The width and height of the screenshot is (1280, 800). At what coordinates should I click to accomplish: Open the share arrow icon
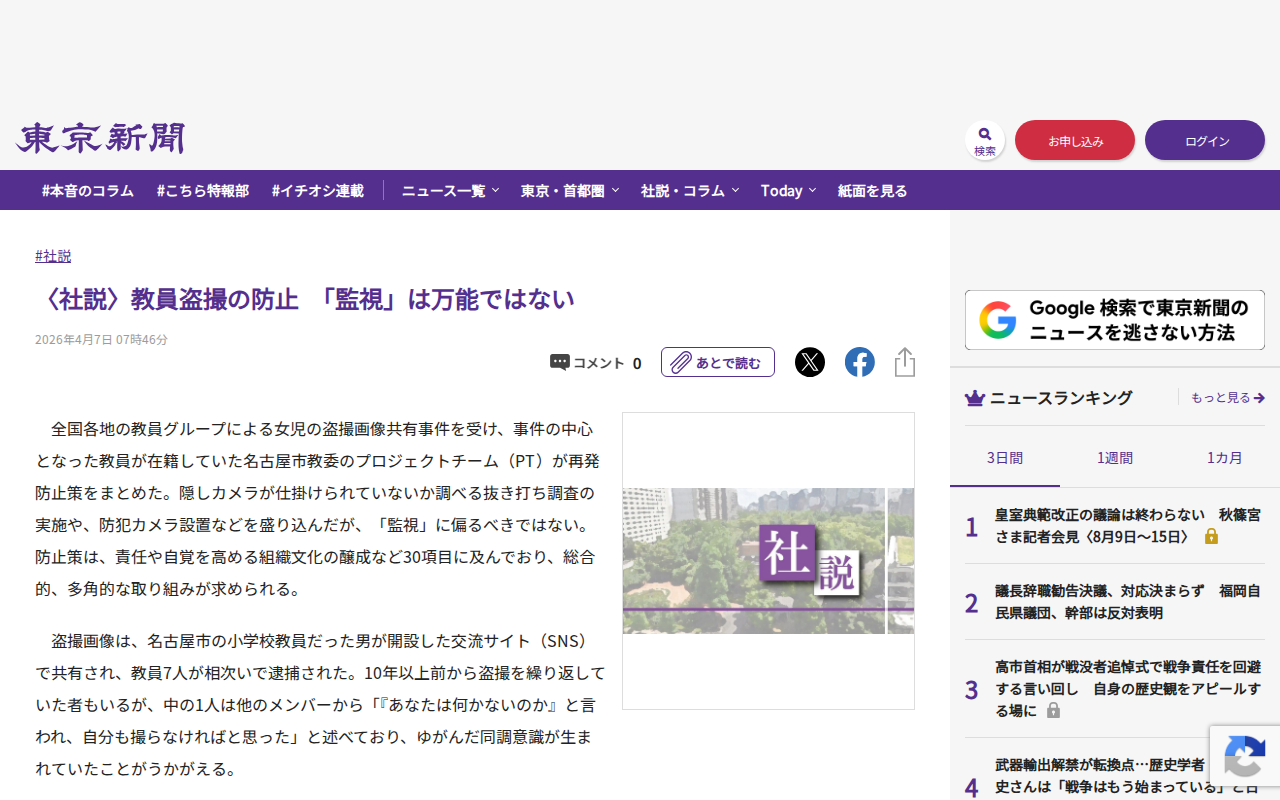click(905, 362)
